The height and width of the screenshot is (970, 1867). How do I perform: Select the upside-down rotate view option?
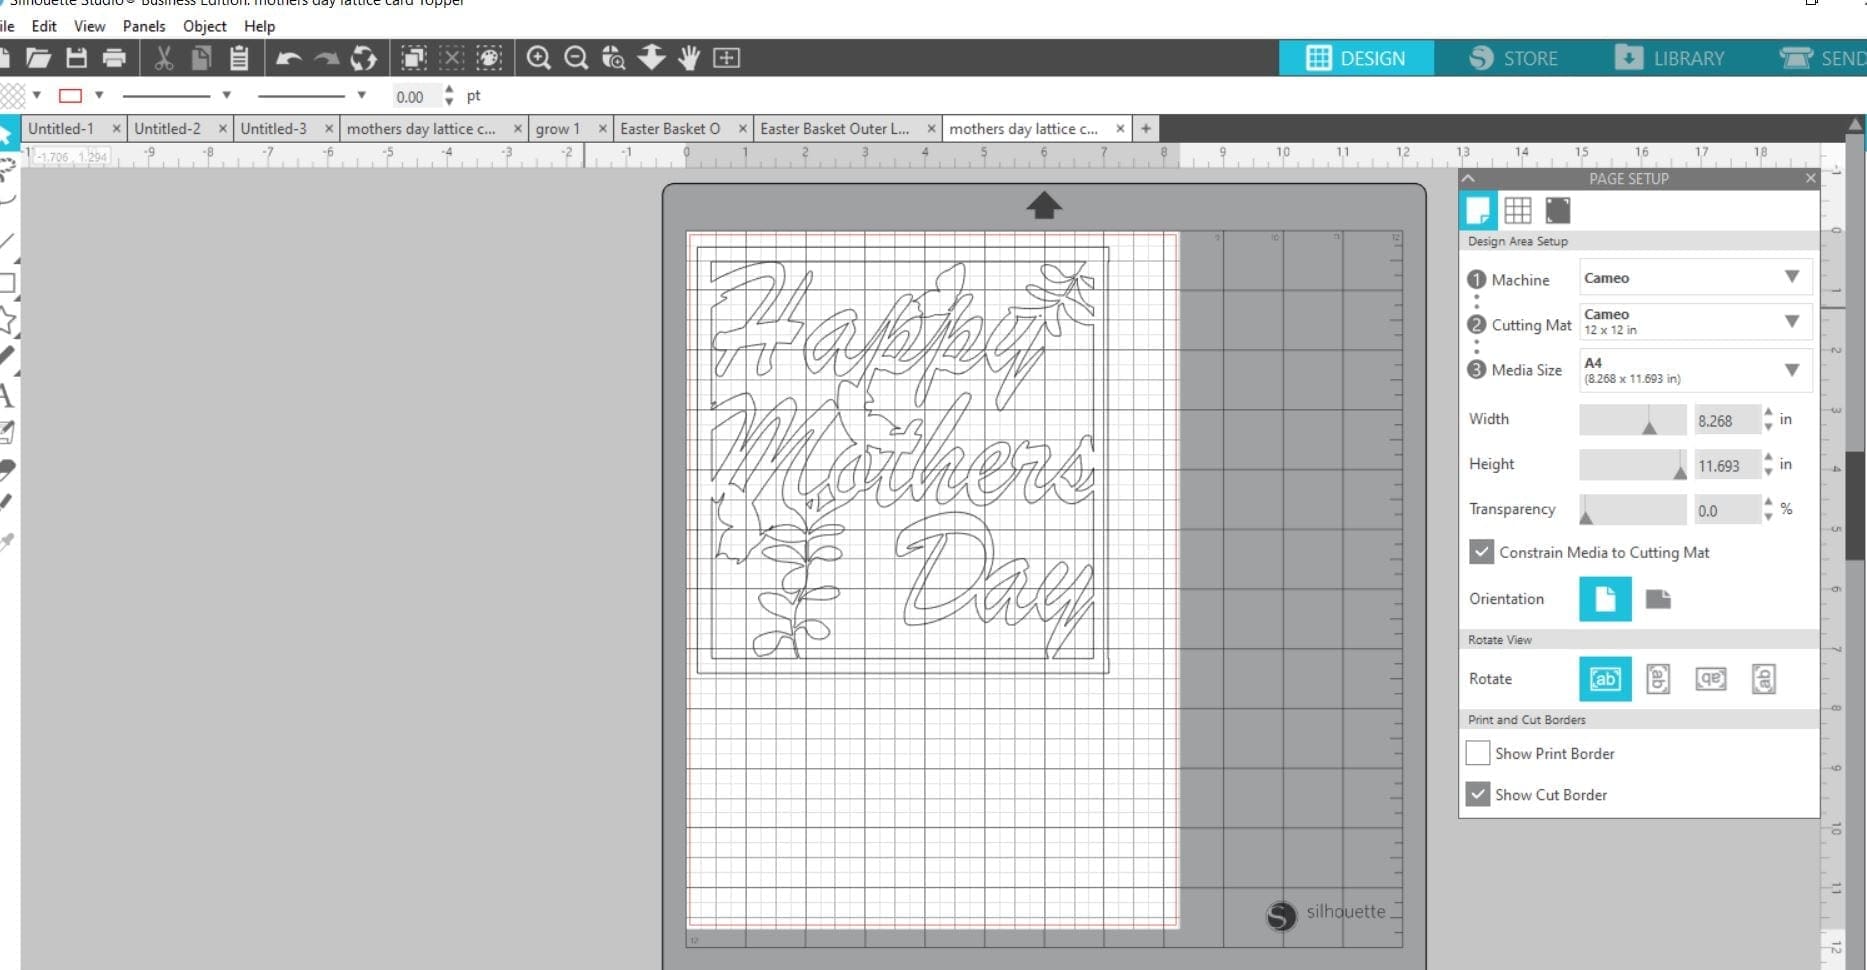(1711, 679)
